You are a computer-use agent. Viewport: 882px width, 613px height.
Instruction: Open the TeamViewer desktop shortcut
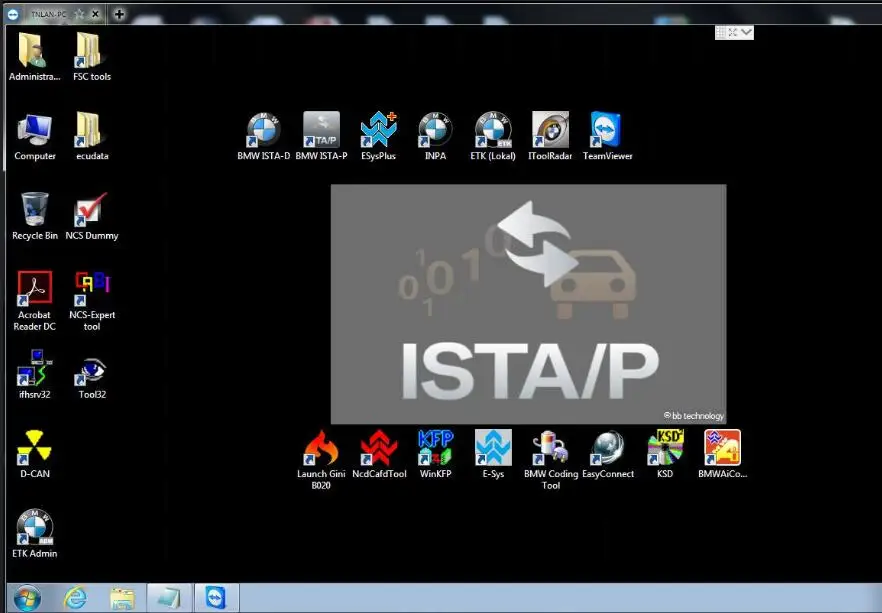[x=607, y=137]
